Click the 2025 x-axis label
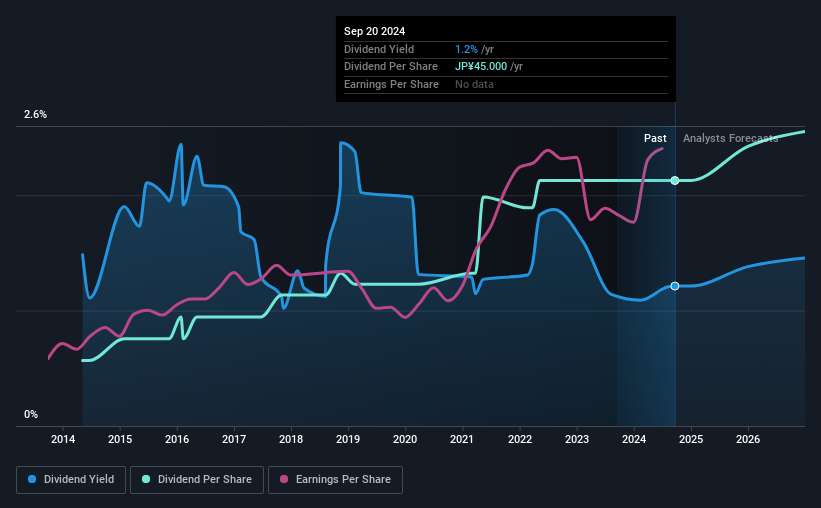Screen dimensions: 821x508 [691, 439]
